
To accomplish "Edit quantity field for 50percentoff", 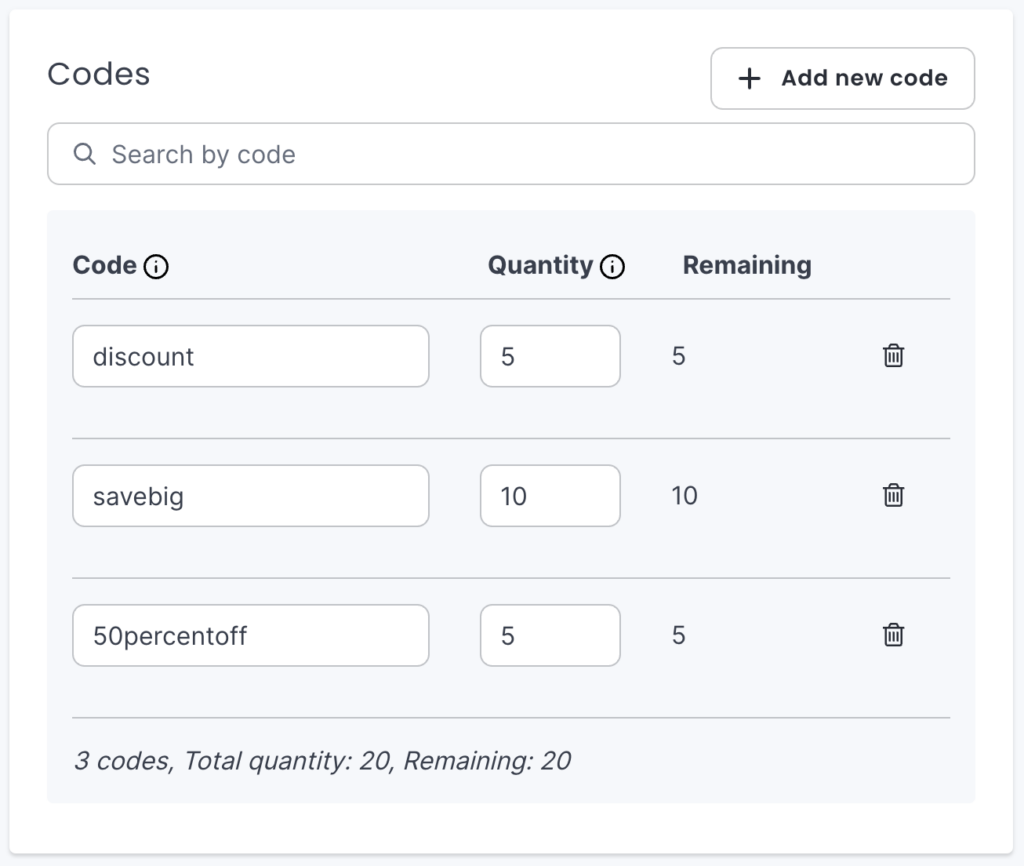I will (x=550, y=635).
